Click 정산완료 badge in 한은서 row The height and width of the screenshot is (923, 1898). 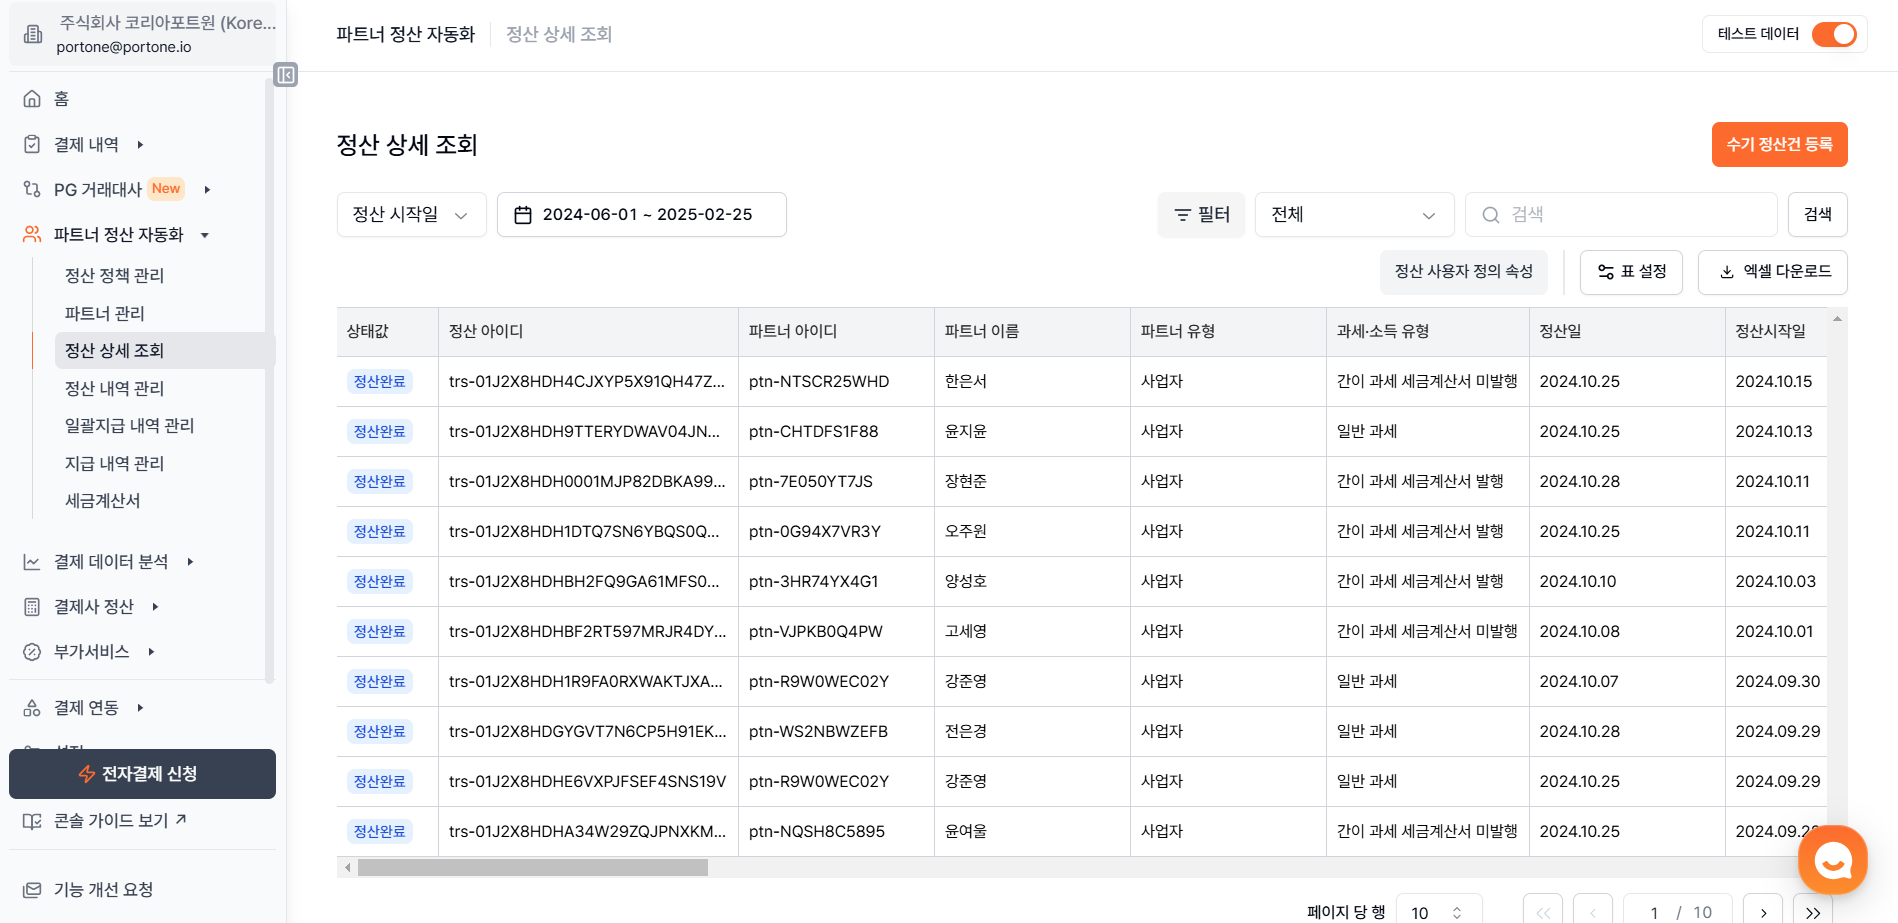click(x=380, y=381)
